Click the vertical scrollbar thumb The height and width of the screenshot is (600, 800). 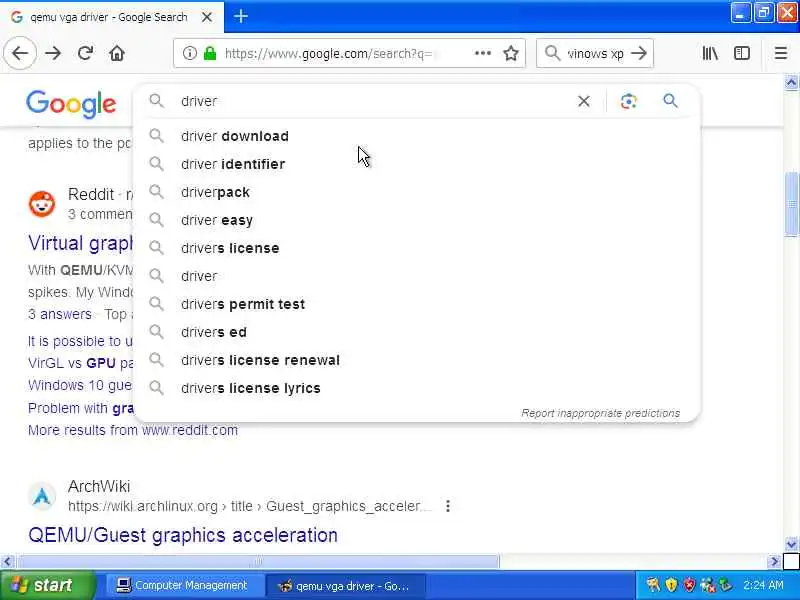pos(791,205)
